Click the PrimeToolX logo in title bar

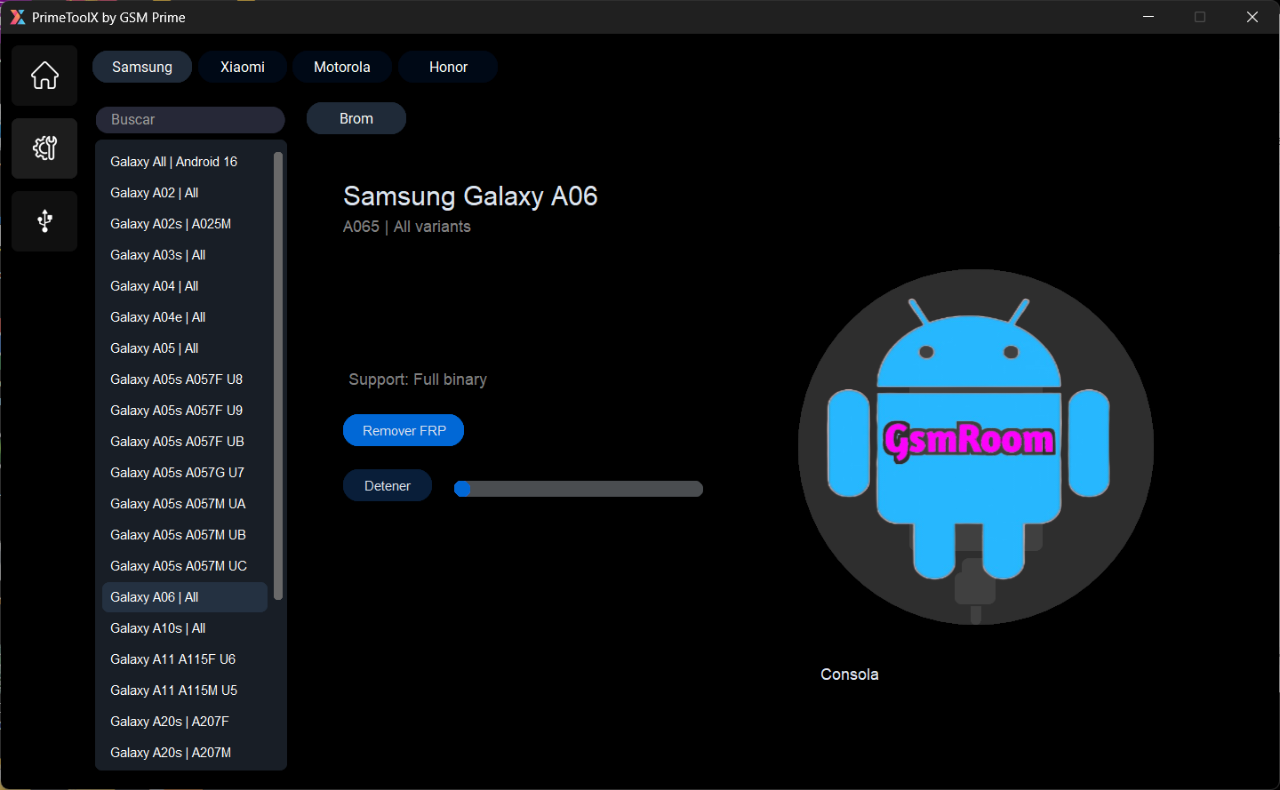[x=17, y=17]
